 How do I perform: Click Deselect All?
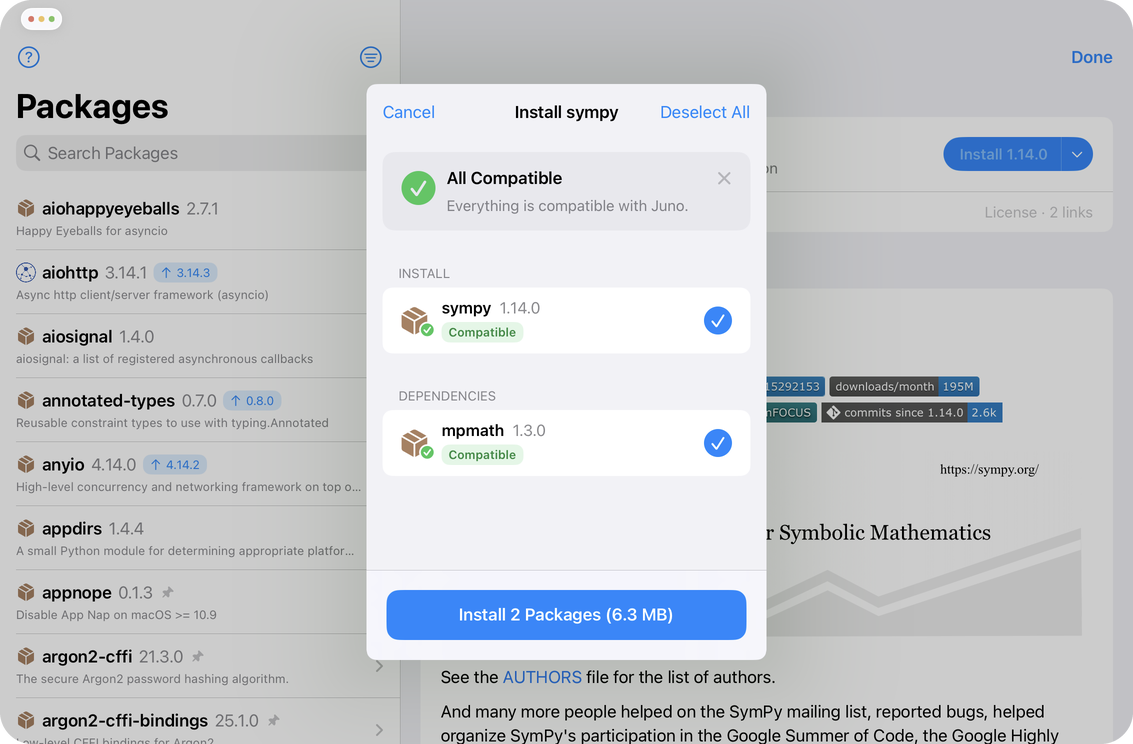click(x=705, y=112)
